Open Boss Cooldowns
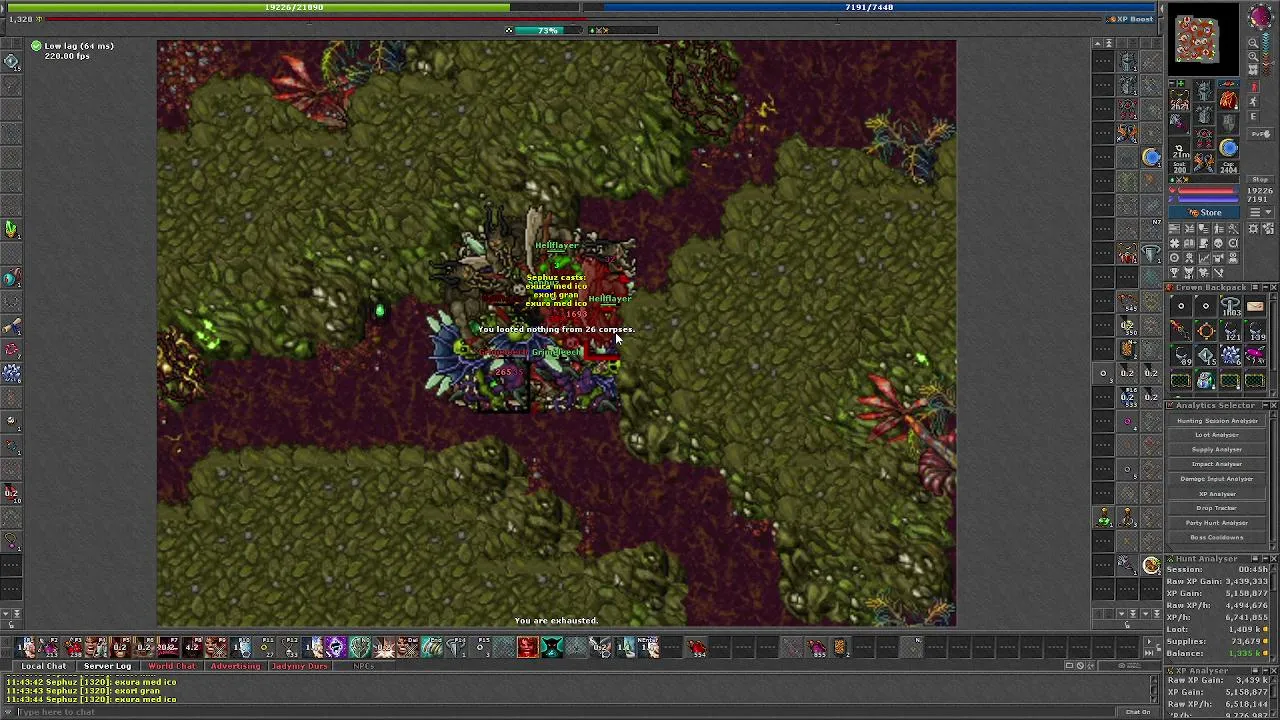The height and width of the screenshot is (720, 1280). (1217, 537)
